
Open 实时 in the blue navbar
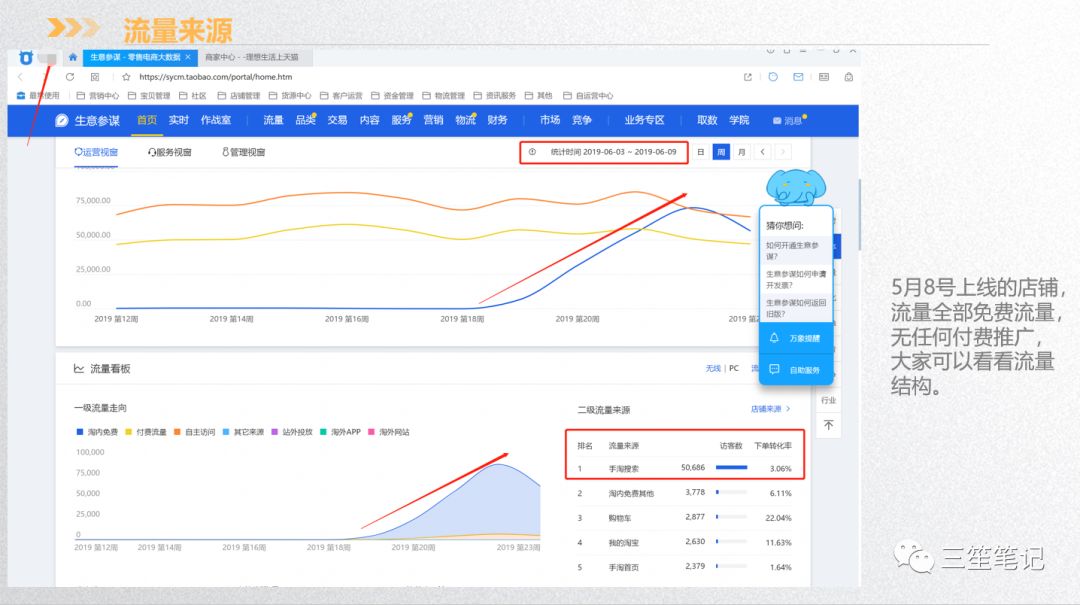[178, 121]
